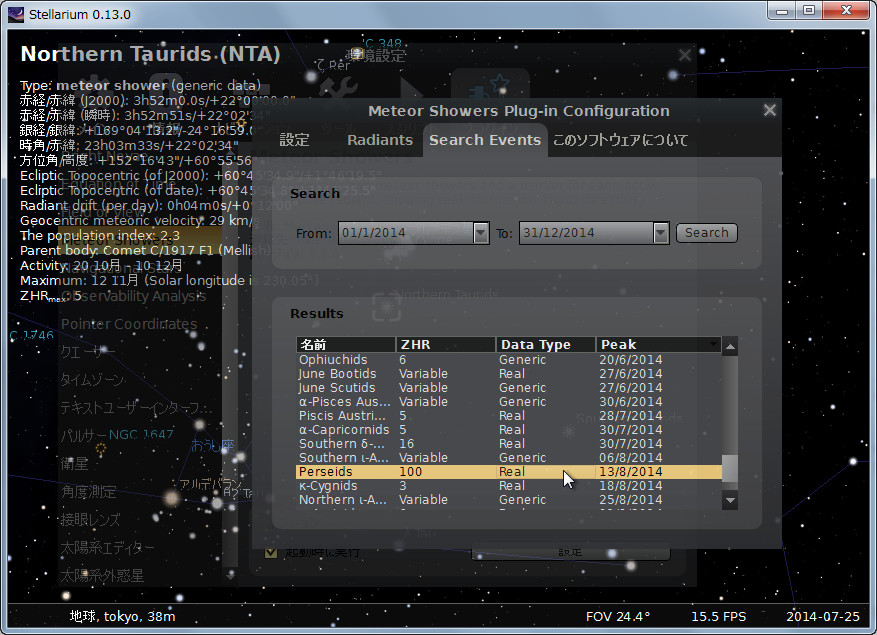Click the 2014-07-25 date in status bar
This screenshot has width=877, height=635.
(x=823, y=617)
